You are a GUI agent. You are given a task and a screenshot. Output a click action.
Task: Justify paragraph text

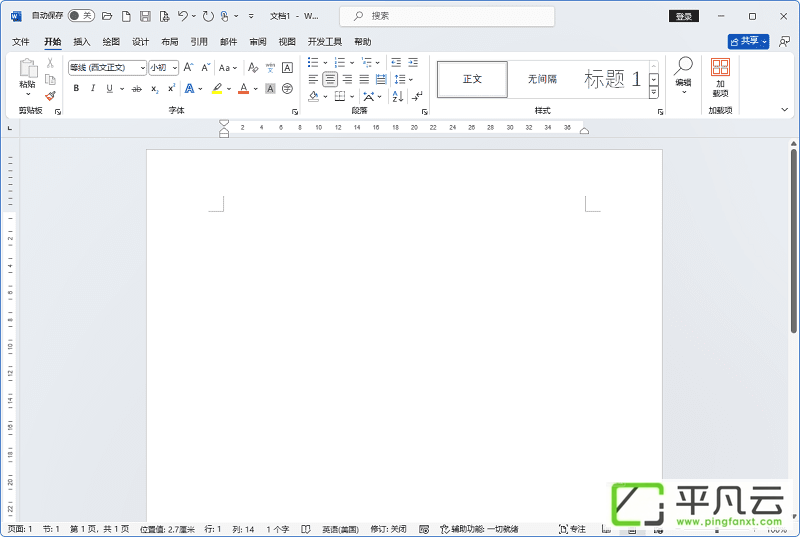(364, 79)
